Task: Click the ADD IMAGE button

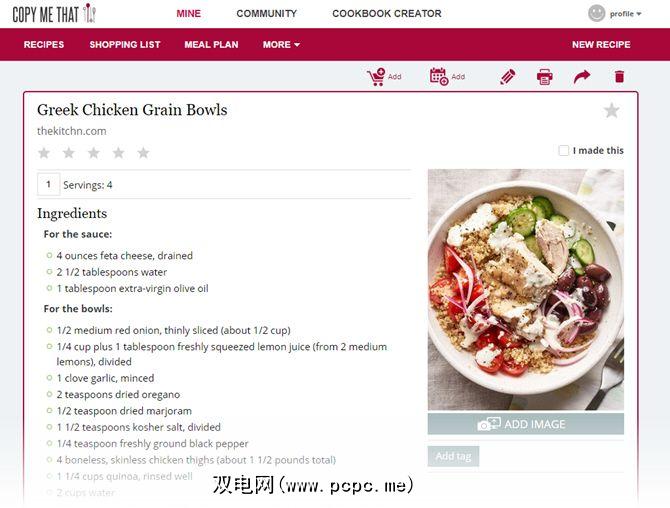Action: click(526, 424)
